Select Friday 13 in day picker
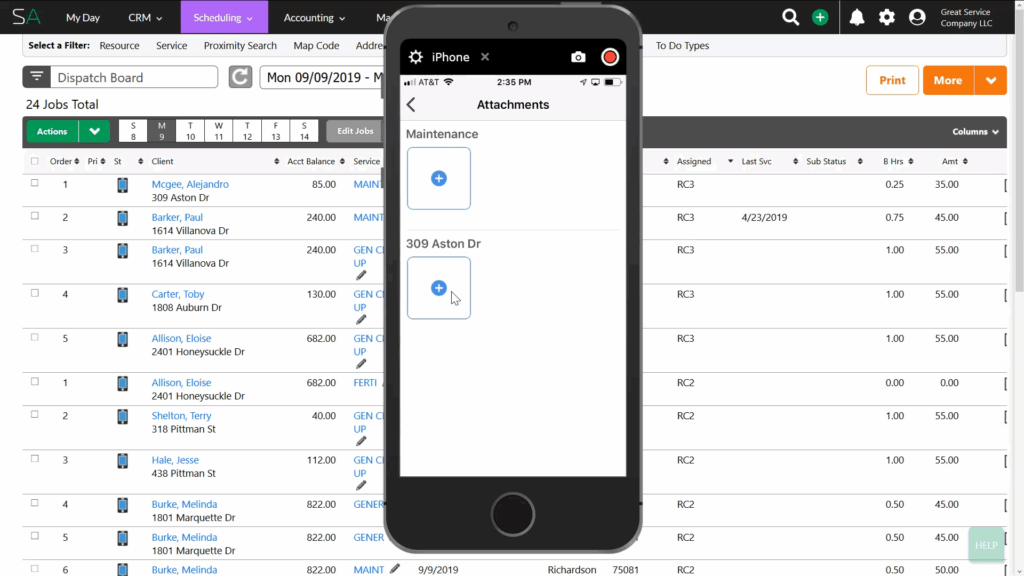 point(276,131)
